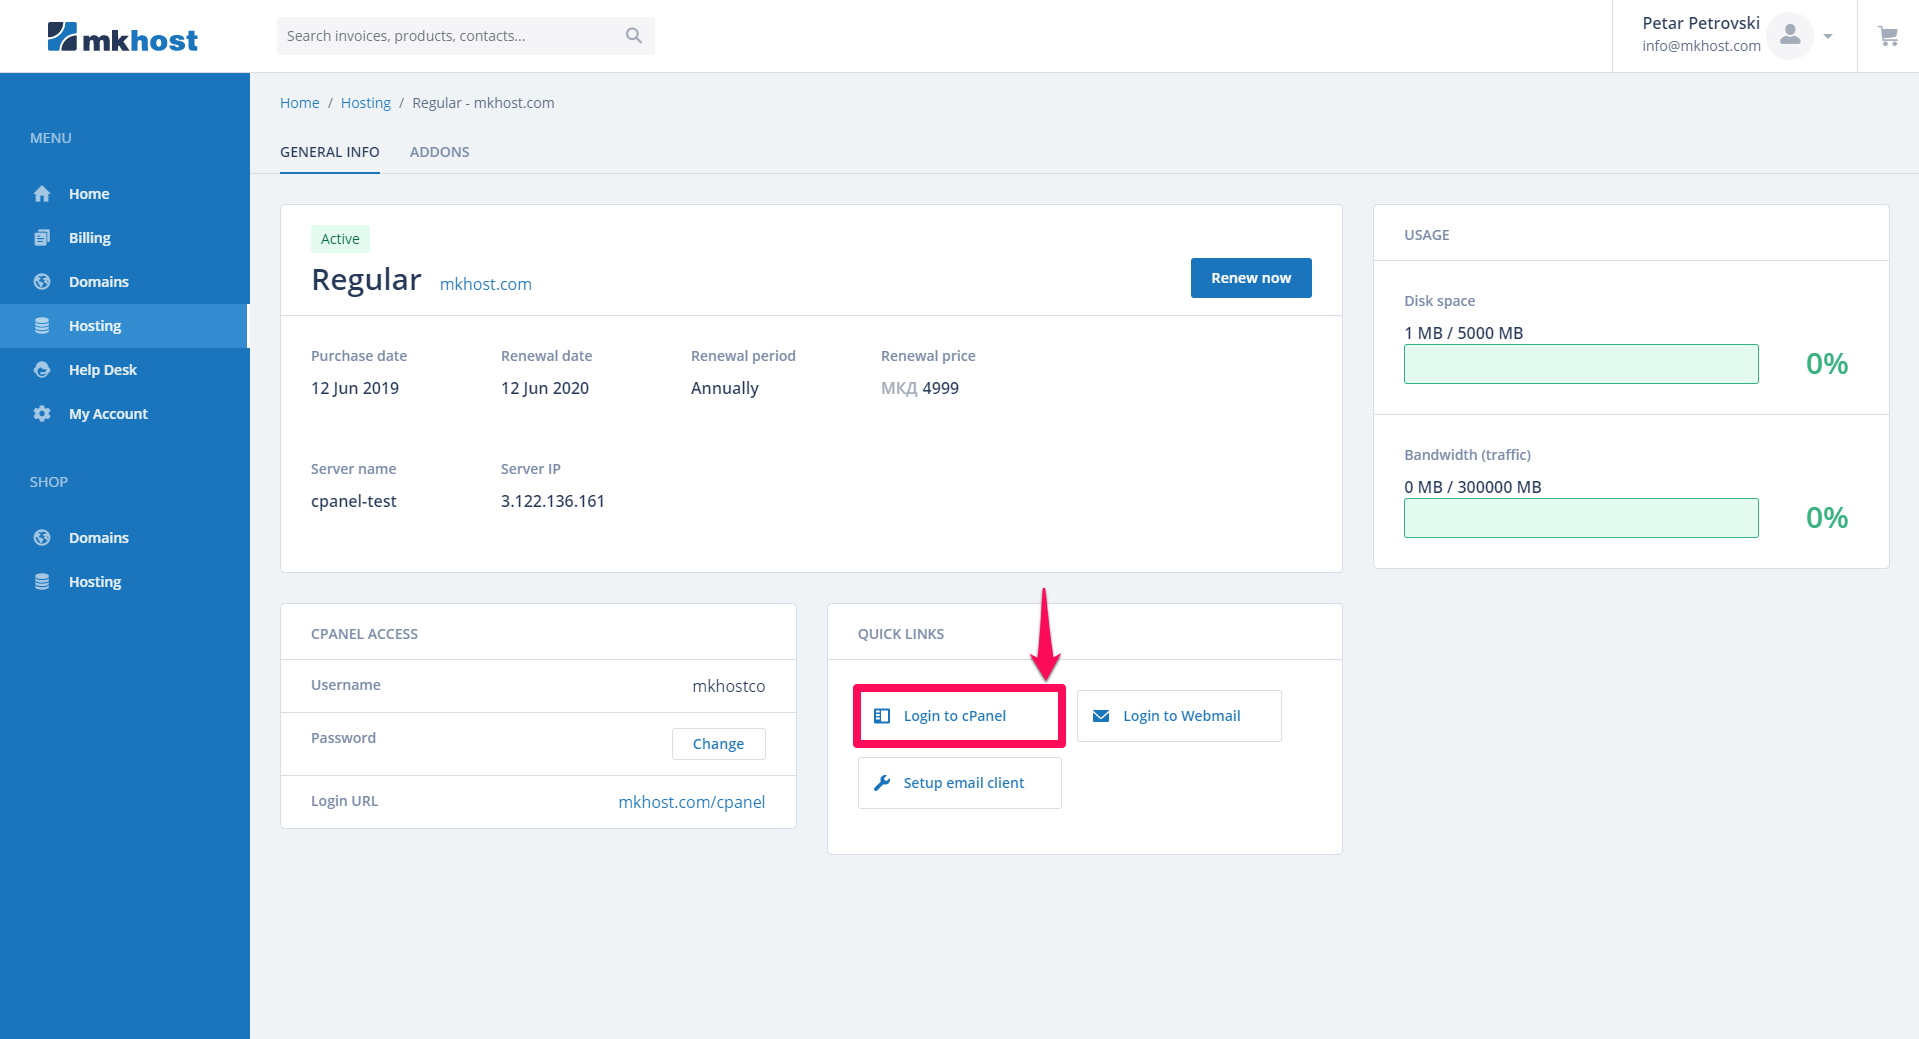The height and width of the screenshot is (1039, 1919).
Task: Click the user avatar icon
Action: [1789, 36]
